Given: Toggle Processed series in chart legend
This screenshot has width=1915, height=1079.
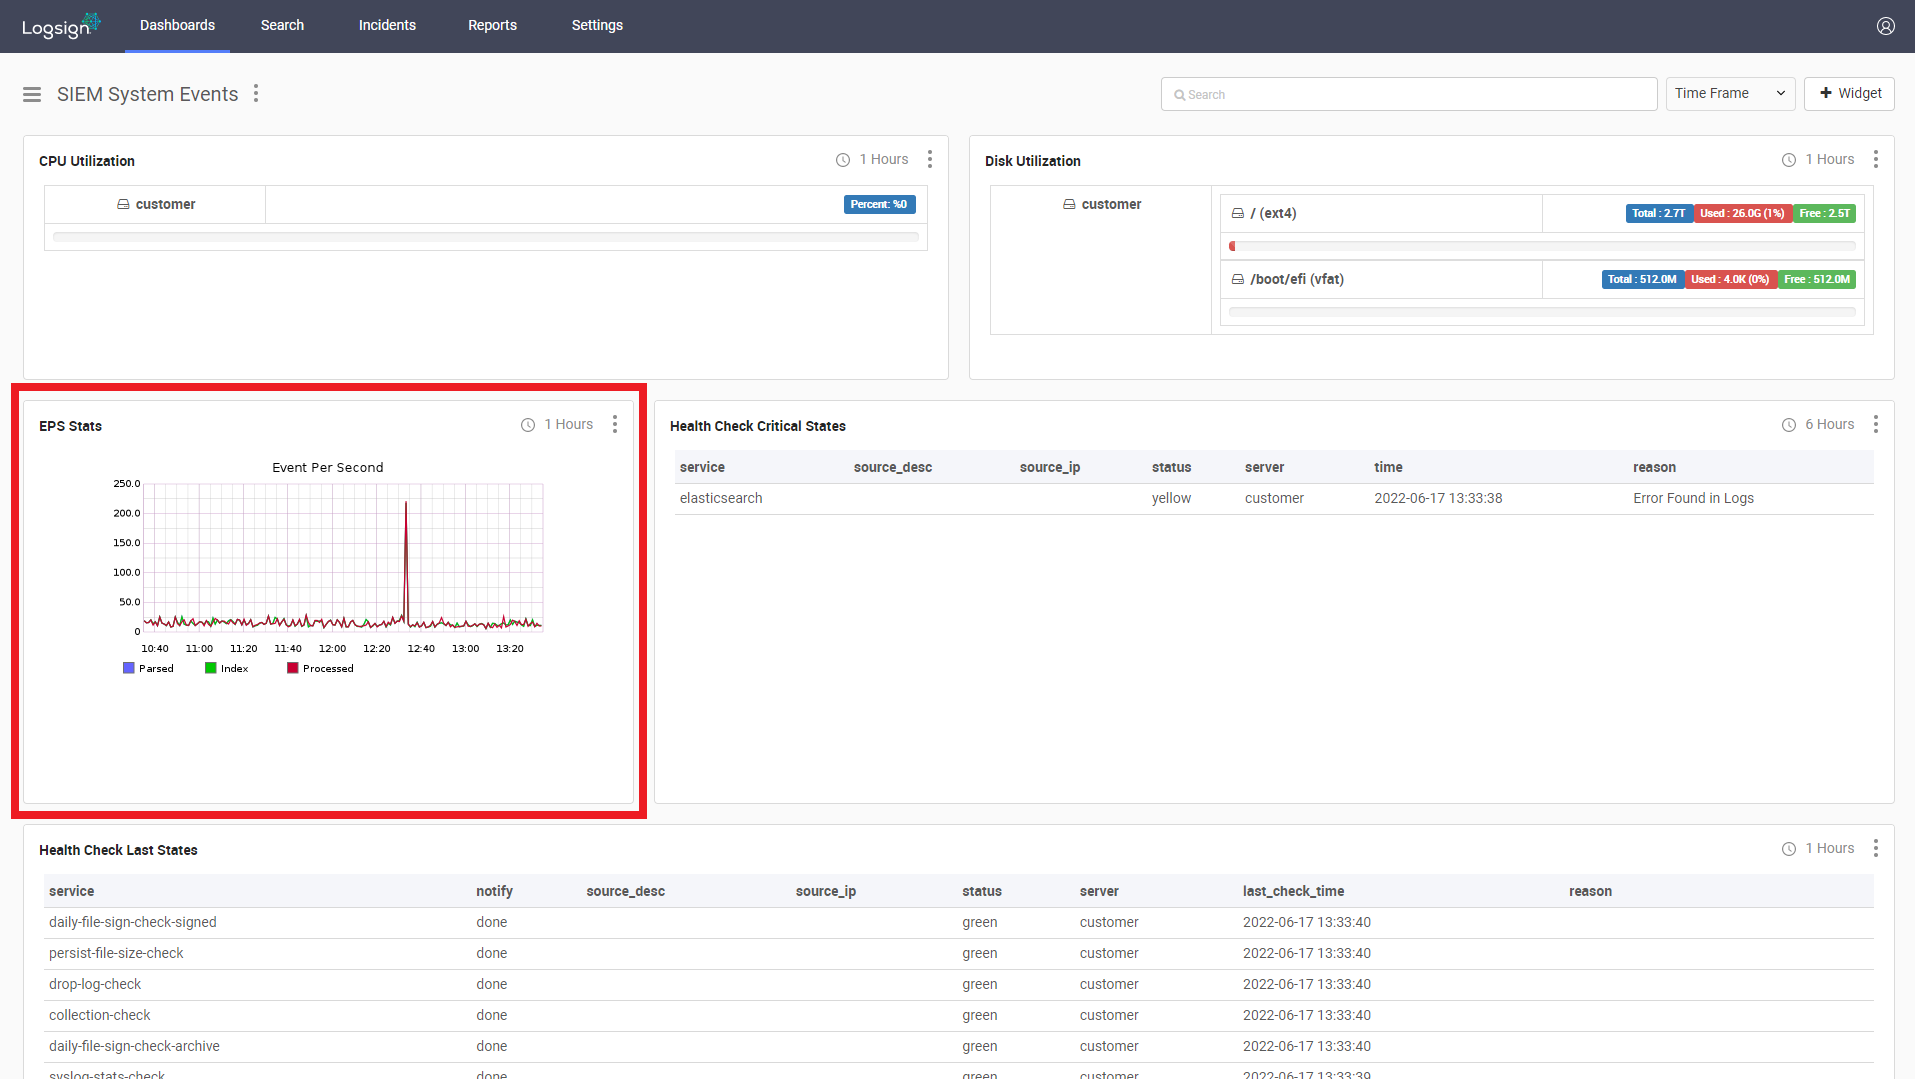Looking at the screenshot, I should (x=320, y=668).
